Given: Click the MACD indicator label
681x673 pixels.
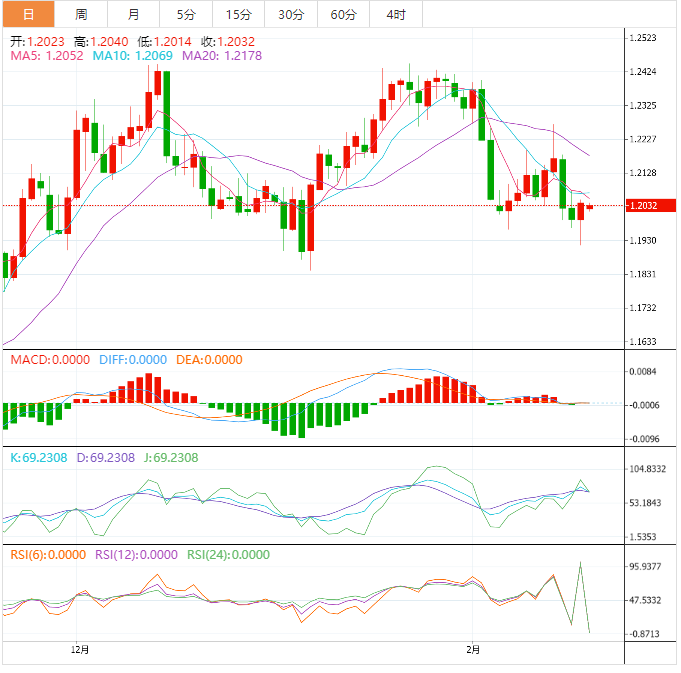Looking at the screenshot, I should (x=49, y=360).
